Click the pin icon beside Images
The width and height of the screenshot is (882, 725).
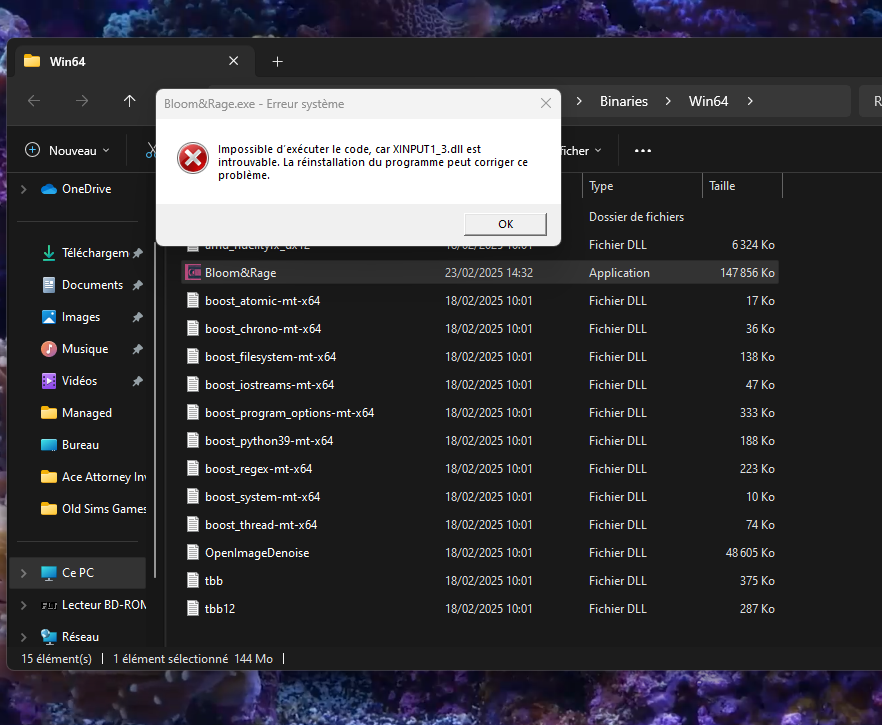pyautogui.click(x=137, y=317)
